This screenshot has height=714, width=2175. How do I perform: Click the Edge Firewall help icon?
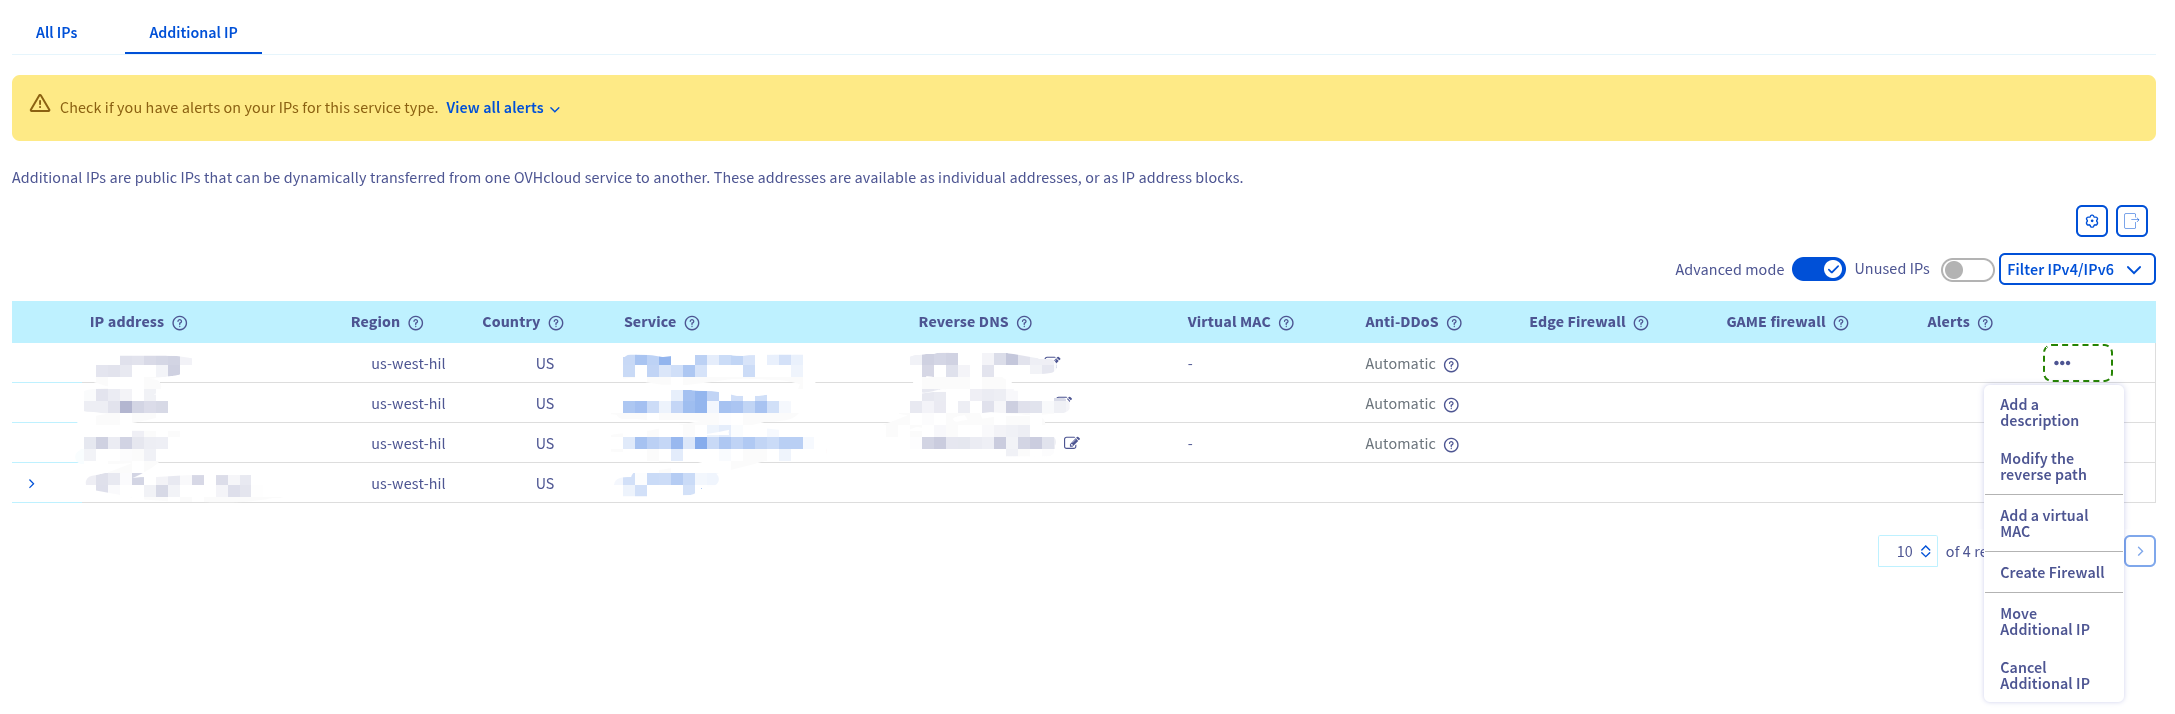tap(1641, 323)
